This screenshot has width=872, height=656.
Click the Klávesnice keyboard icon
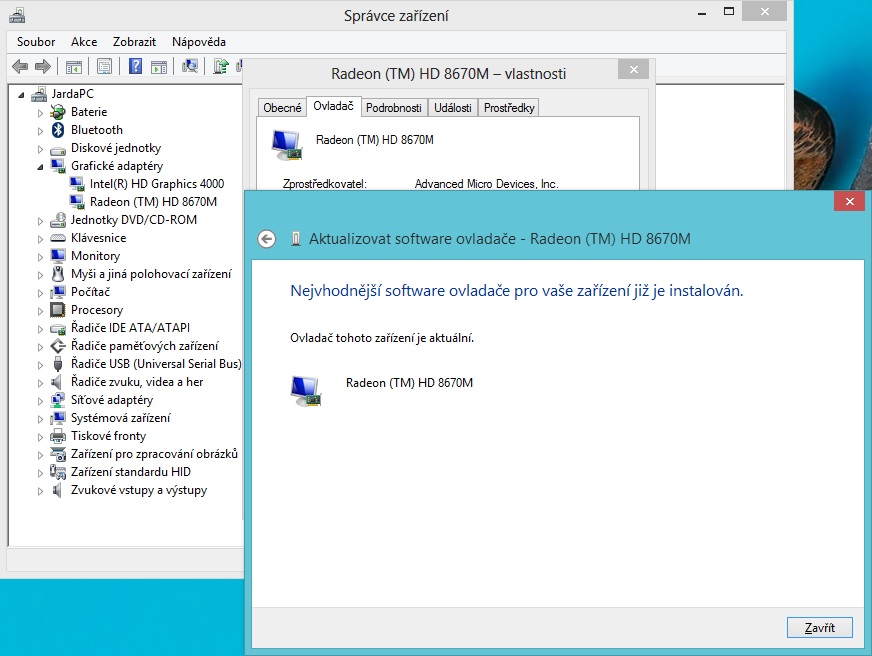click(57, 238)
